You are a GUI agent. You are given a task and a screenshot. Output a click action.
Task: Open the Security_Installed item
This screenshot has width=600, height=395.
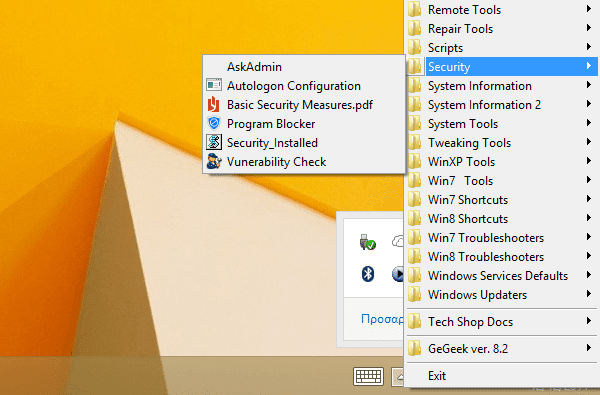click(304, 143)
